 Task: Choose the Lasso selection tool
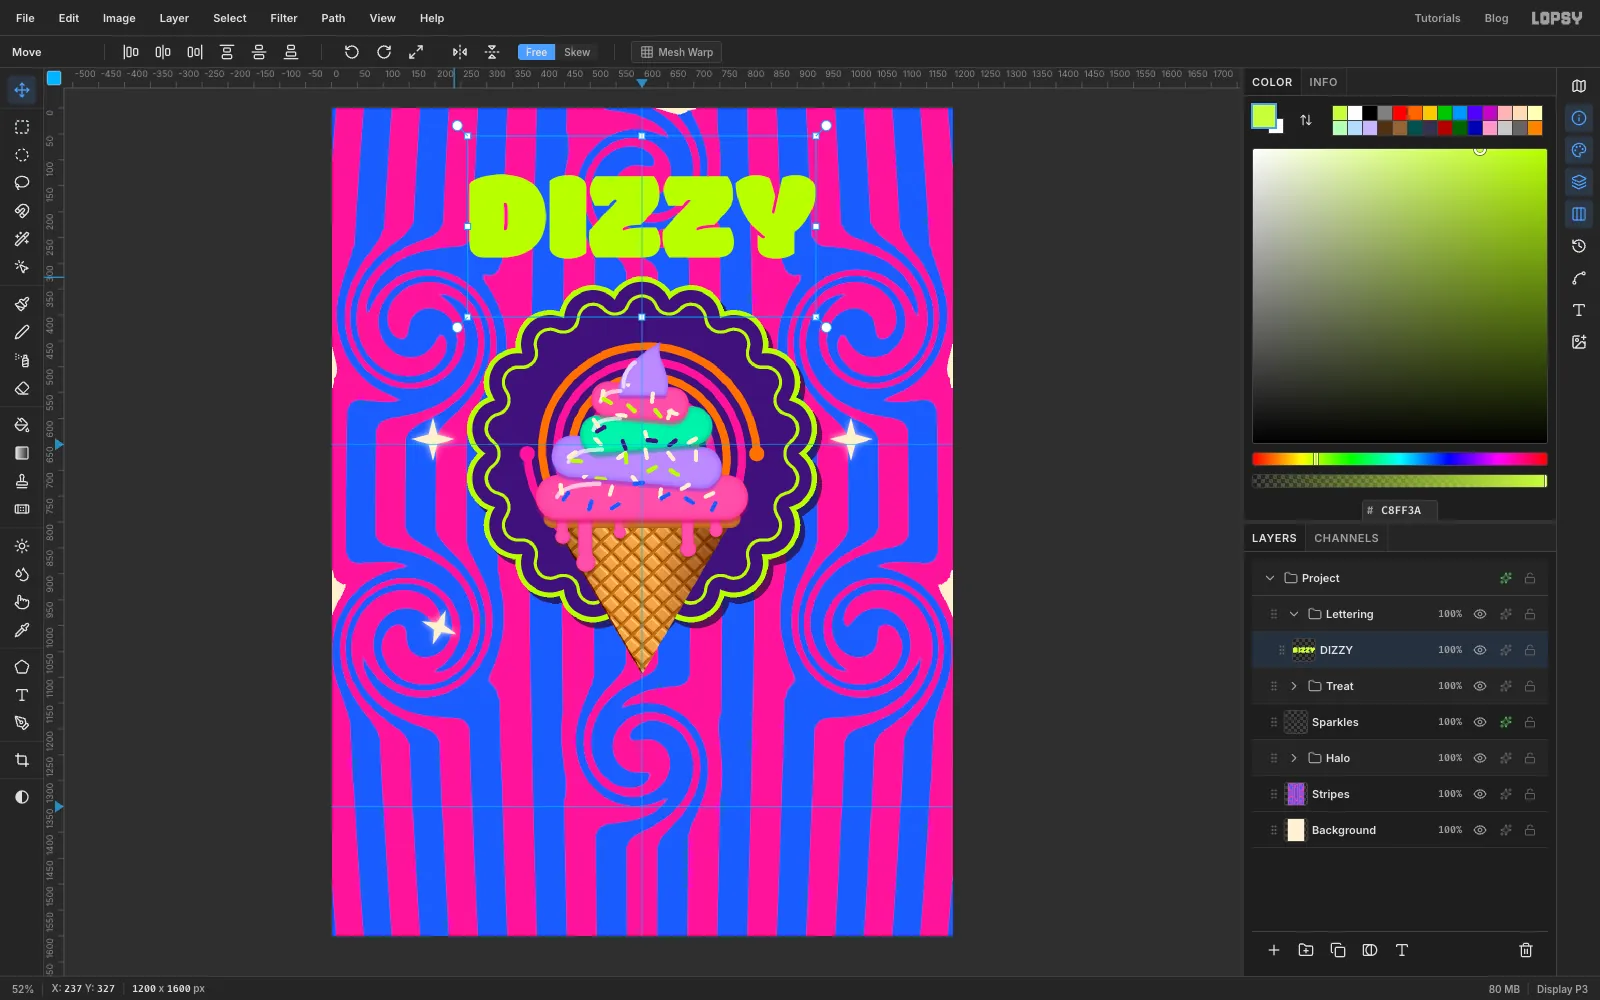coord(22,183)
